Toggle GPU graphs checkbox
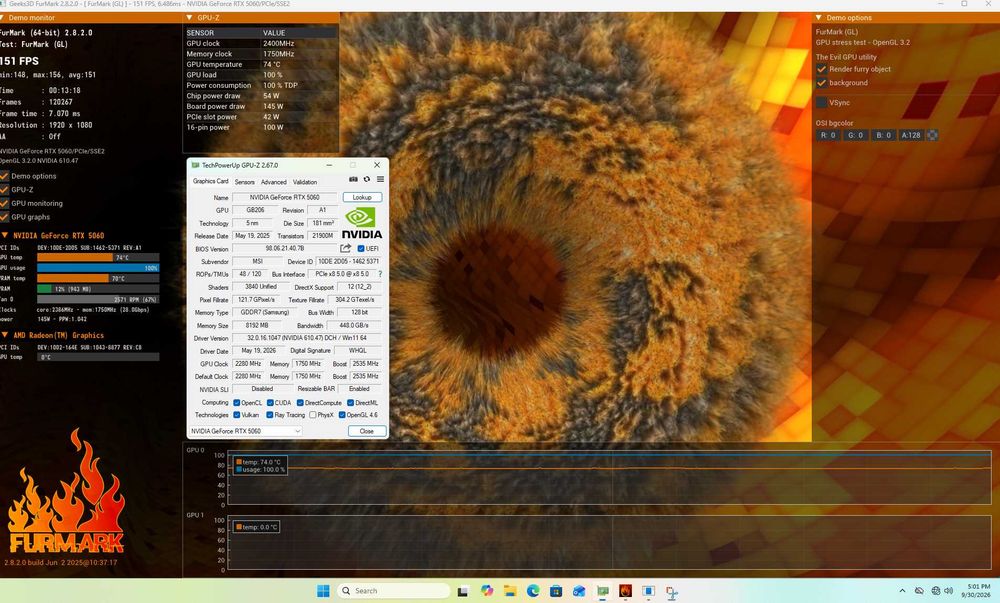The image size is (1000, 603). [x=4, y=217]
